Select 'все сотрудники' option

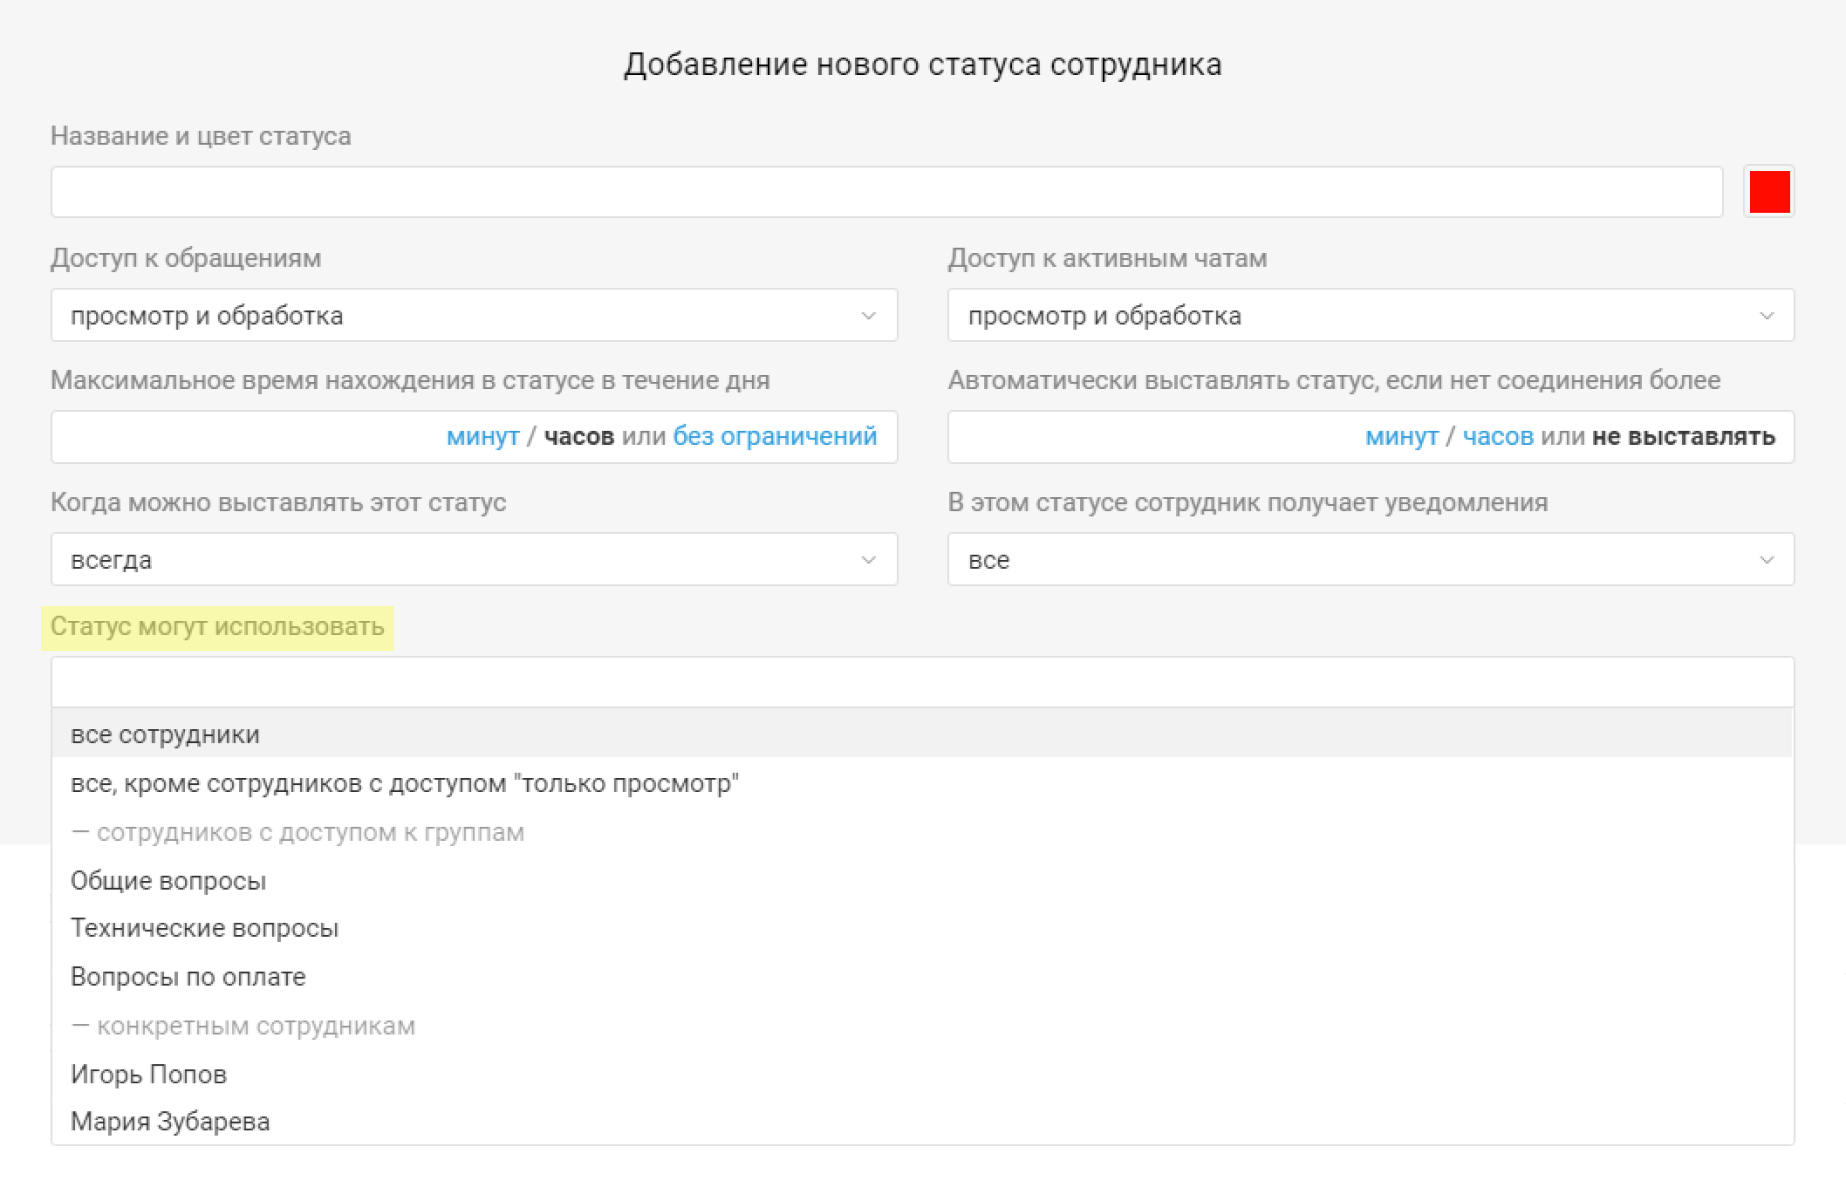[922, 734]
